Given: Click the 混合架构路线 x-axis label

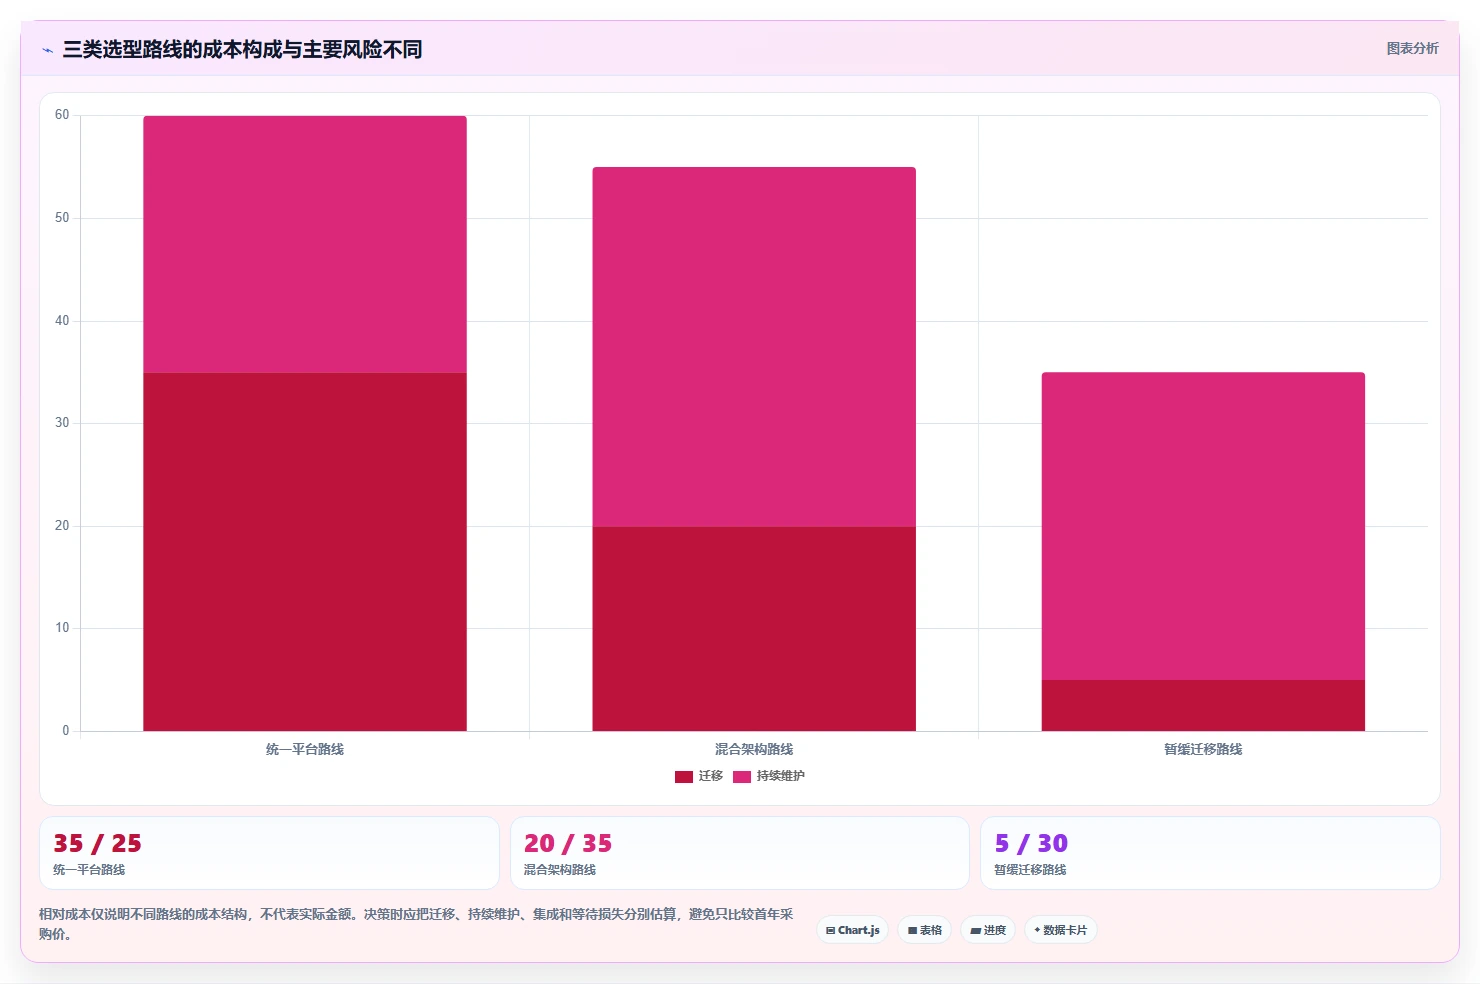Looking at the screenshot, I should [754, 749].
